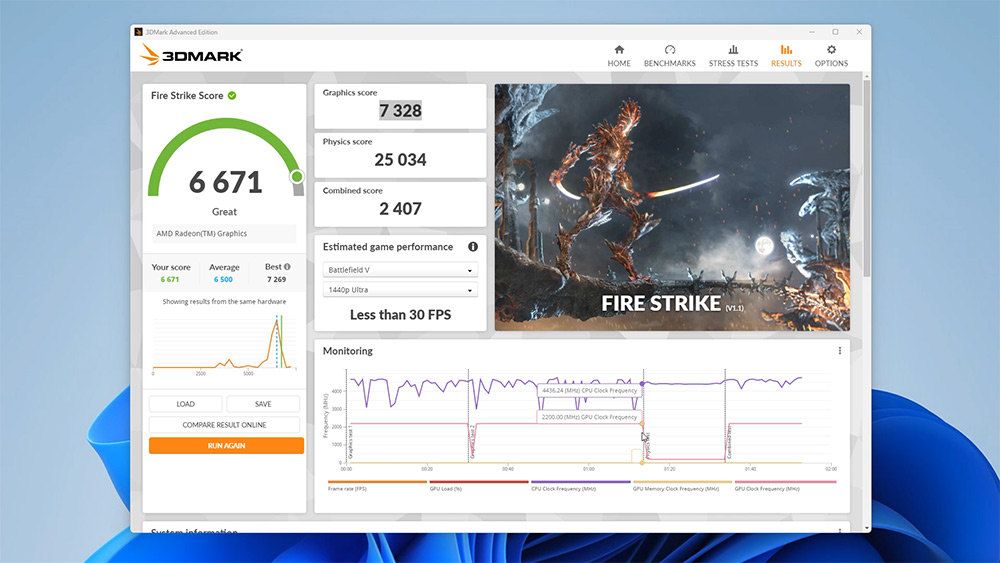Screen dimensions: 1000x563
Task: Click the AMD Radeon(TM) Graphics label
Action: pyautogui.click(x=202, y=233)
